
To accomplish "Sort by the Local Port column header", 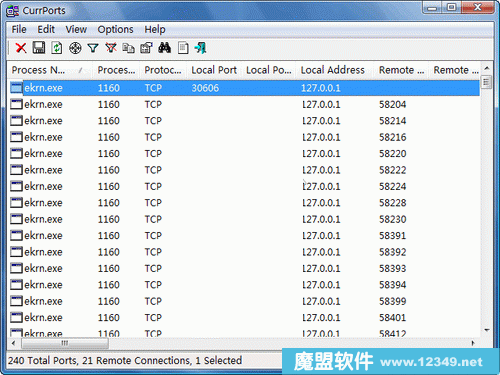I will pyautogui.click(x=214, y=70).
